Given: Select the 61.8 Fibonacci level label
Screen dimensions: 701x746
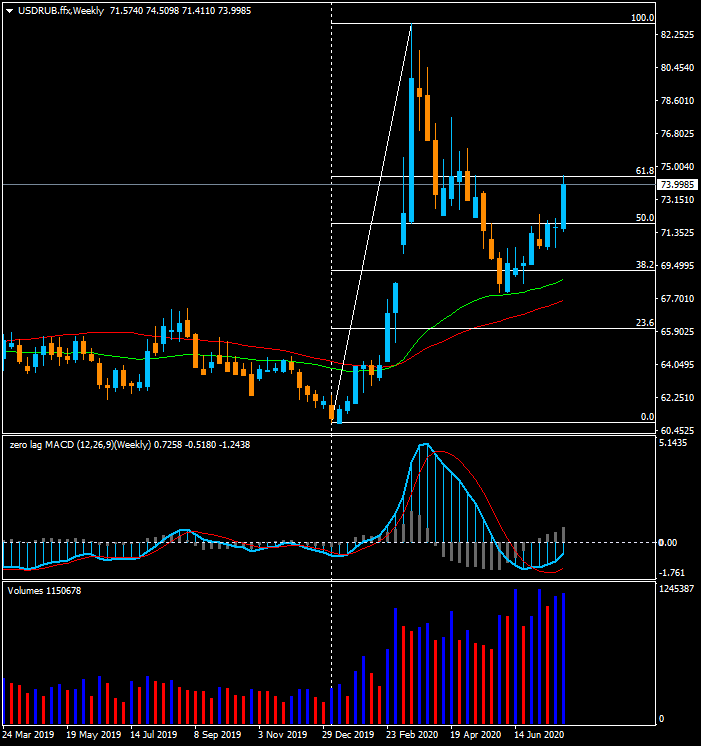Looking at the screenshot, I should pos(644,171).
